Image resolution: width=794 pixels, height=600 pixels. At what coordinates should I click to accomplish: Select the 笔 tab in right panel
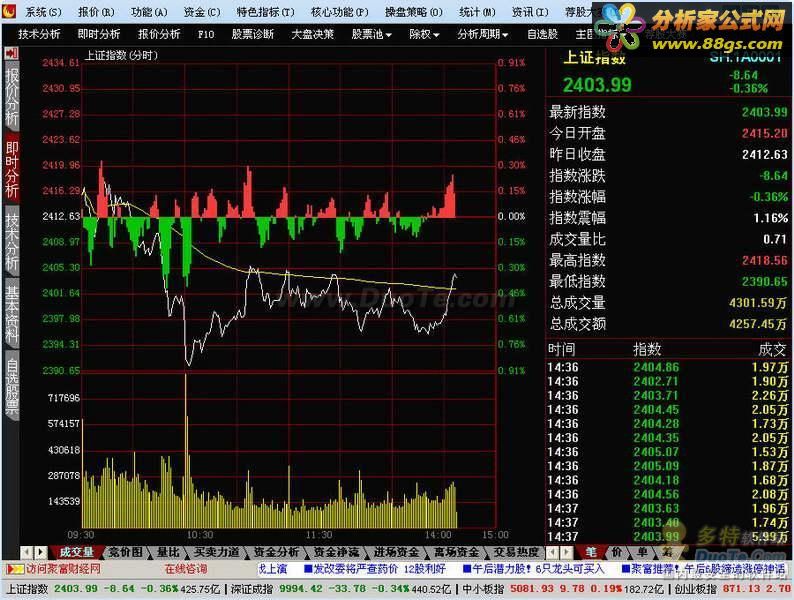[591, 552]
